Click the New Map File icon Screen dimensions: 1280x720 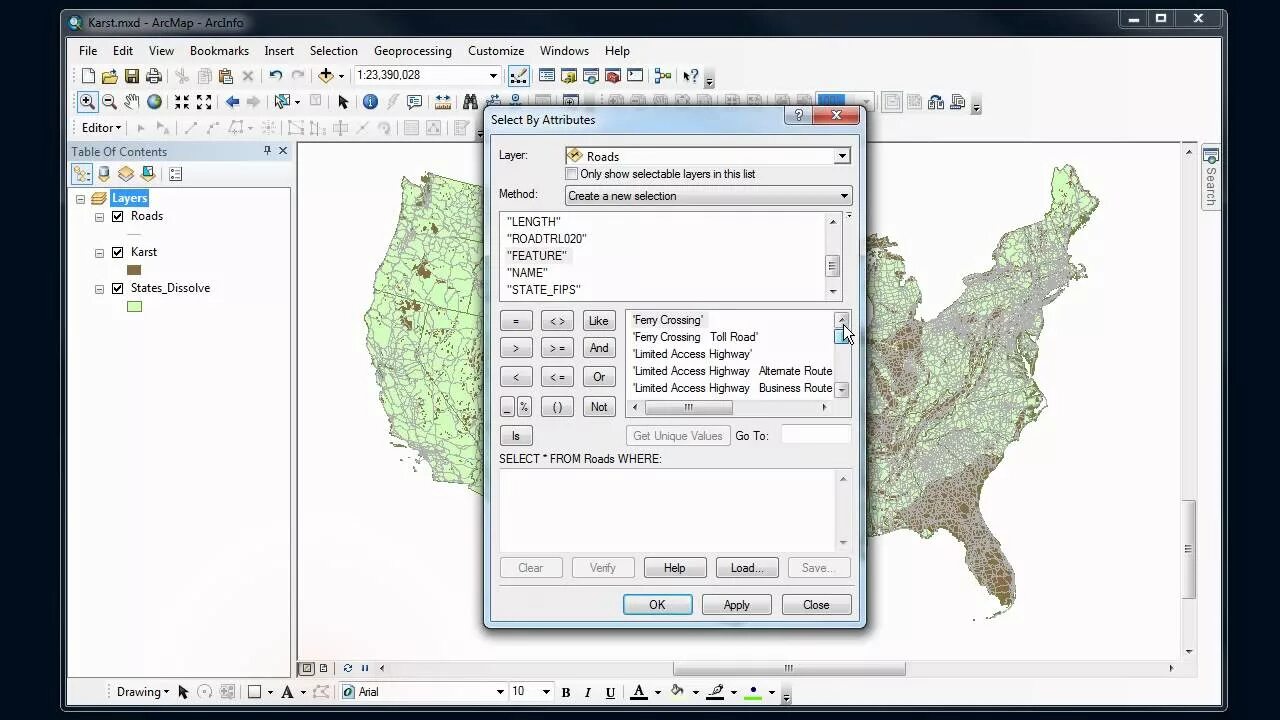click(x=88, y=76)
